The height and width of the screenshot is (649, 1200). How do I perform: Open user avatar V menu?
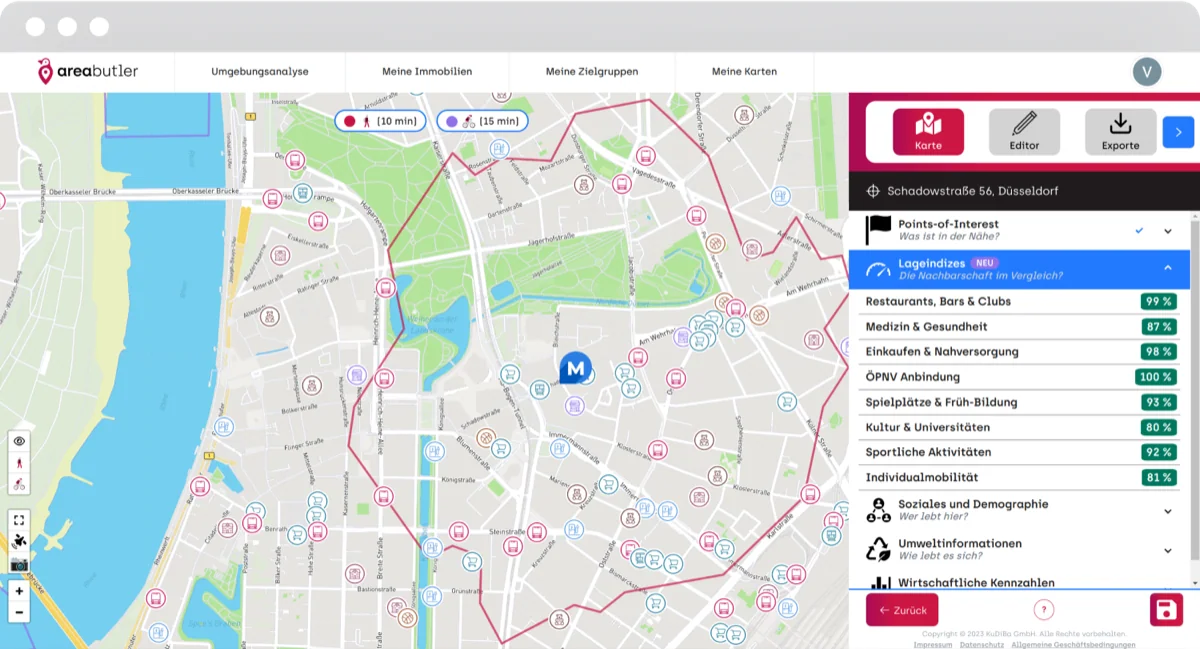pos(1147,71)
